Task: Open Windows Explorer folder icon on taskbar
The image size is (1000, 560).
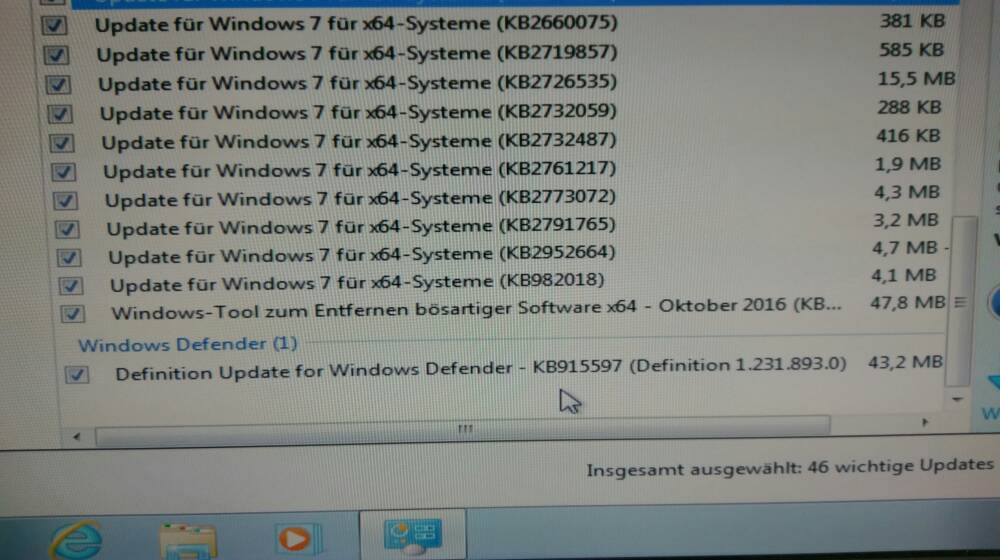Action: (188, 541)
